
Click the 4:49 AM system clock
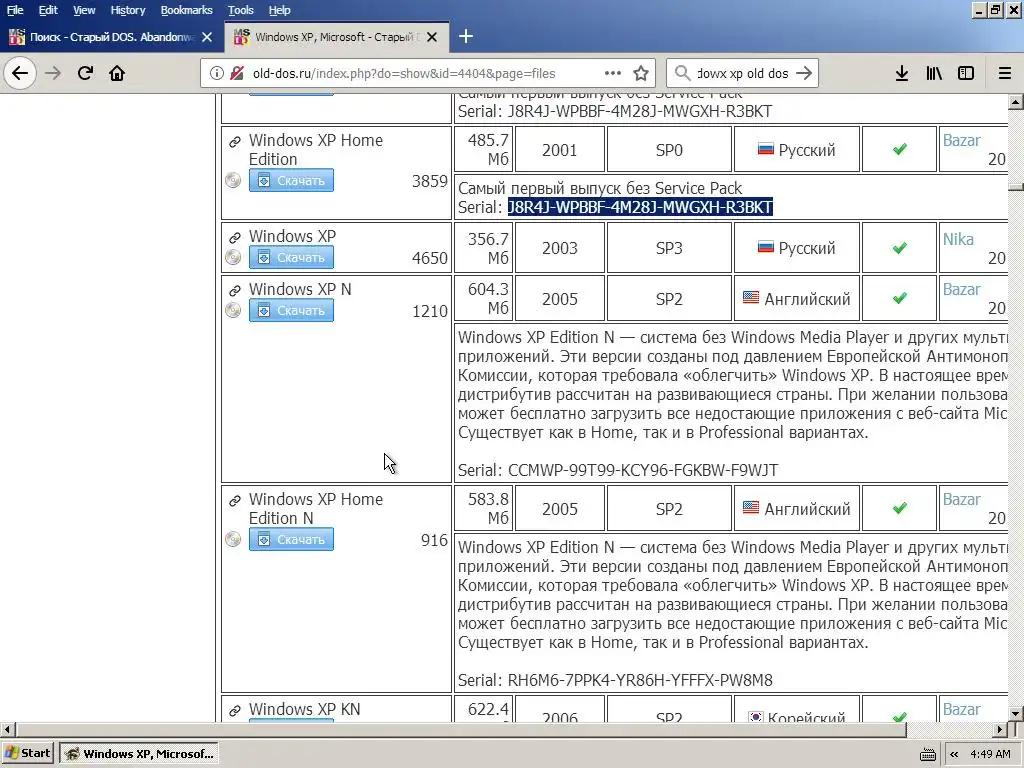point(991,754)
